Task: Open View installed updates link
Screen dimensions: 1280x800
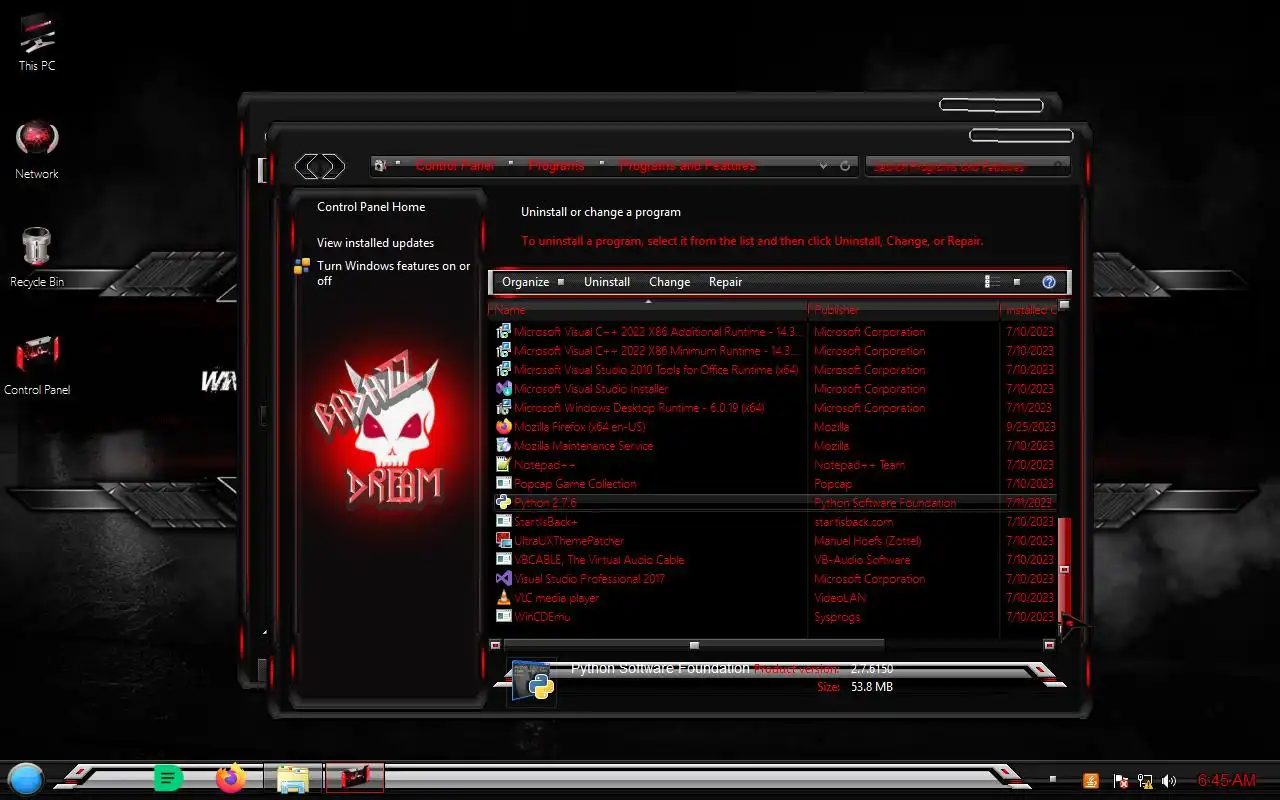Action: coord(375,243)
